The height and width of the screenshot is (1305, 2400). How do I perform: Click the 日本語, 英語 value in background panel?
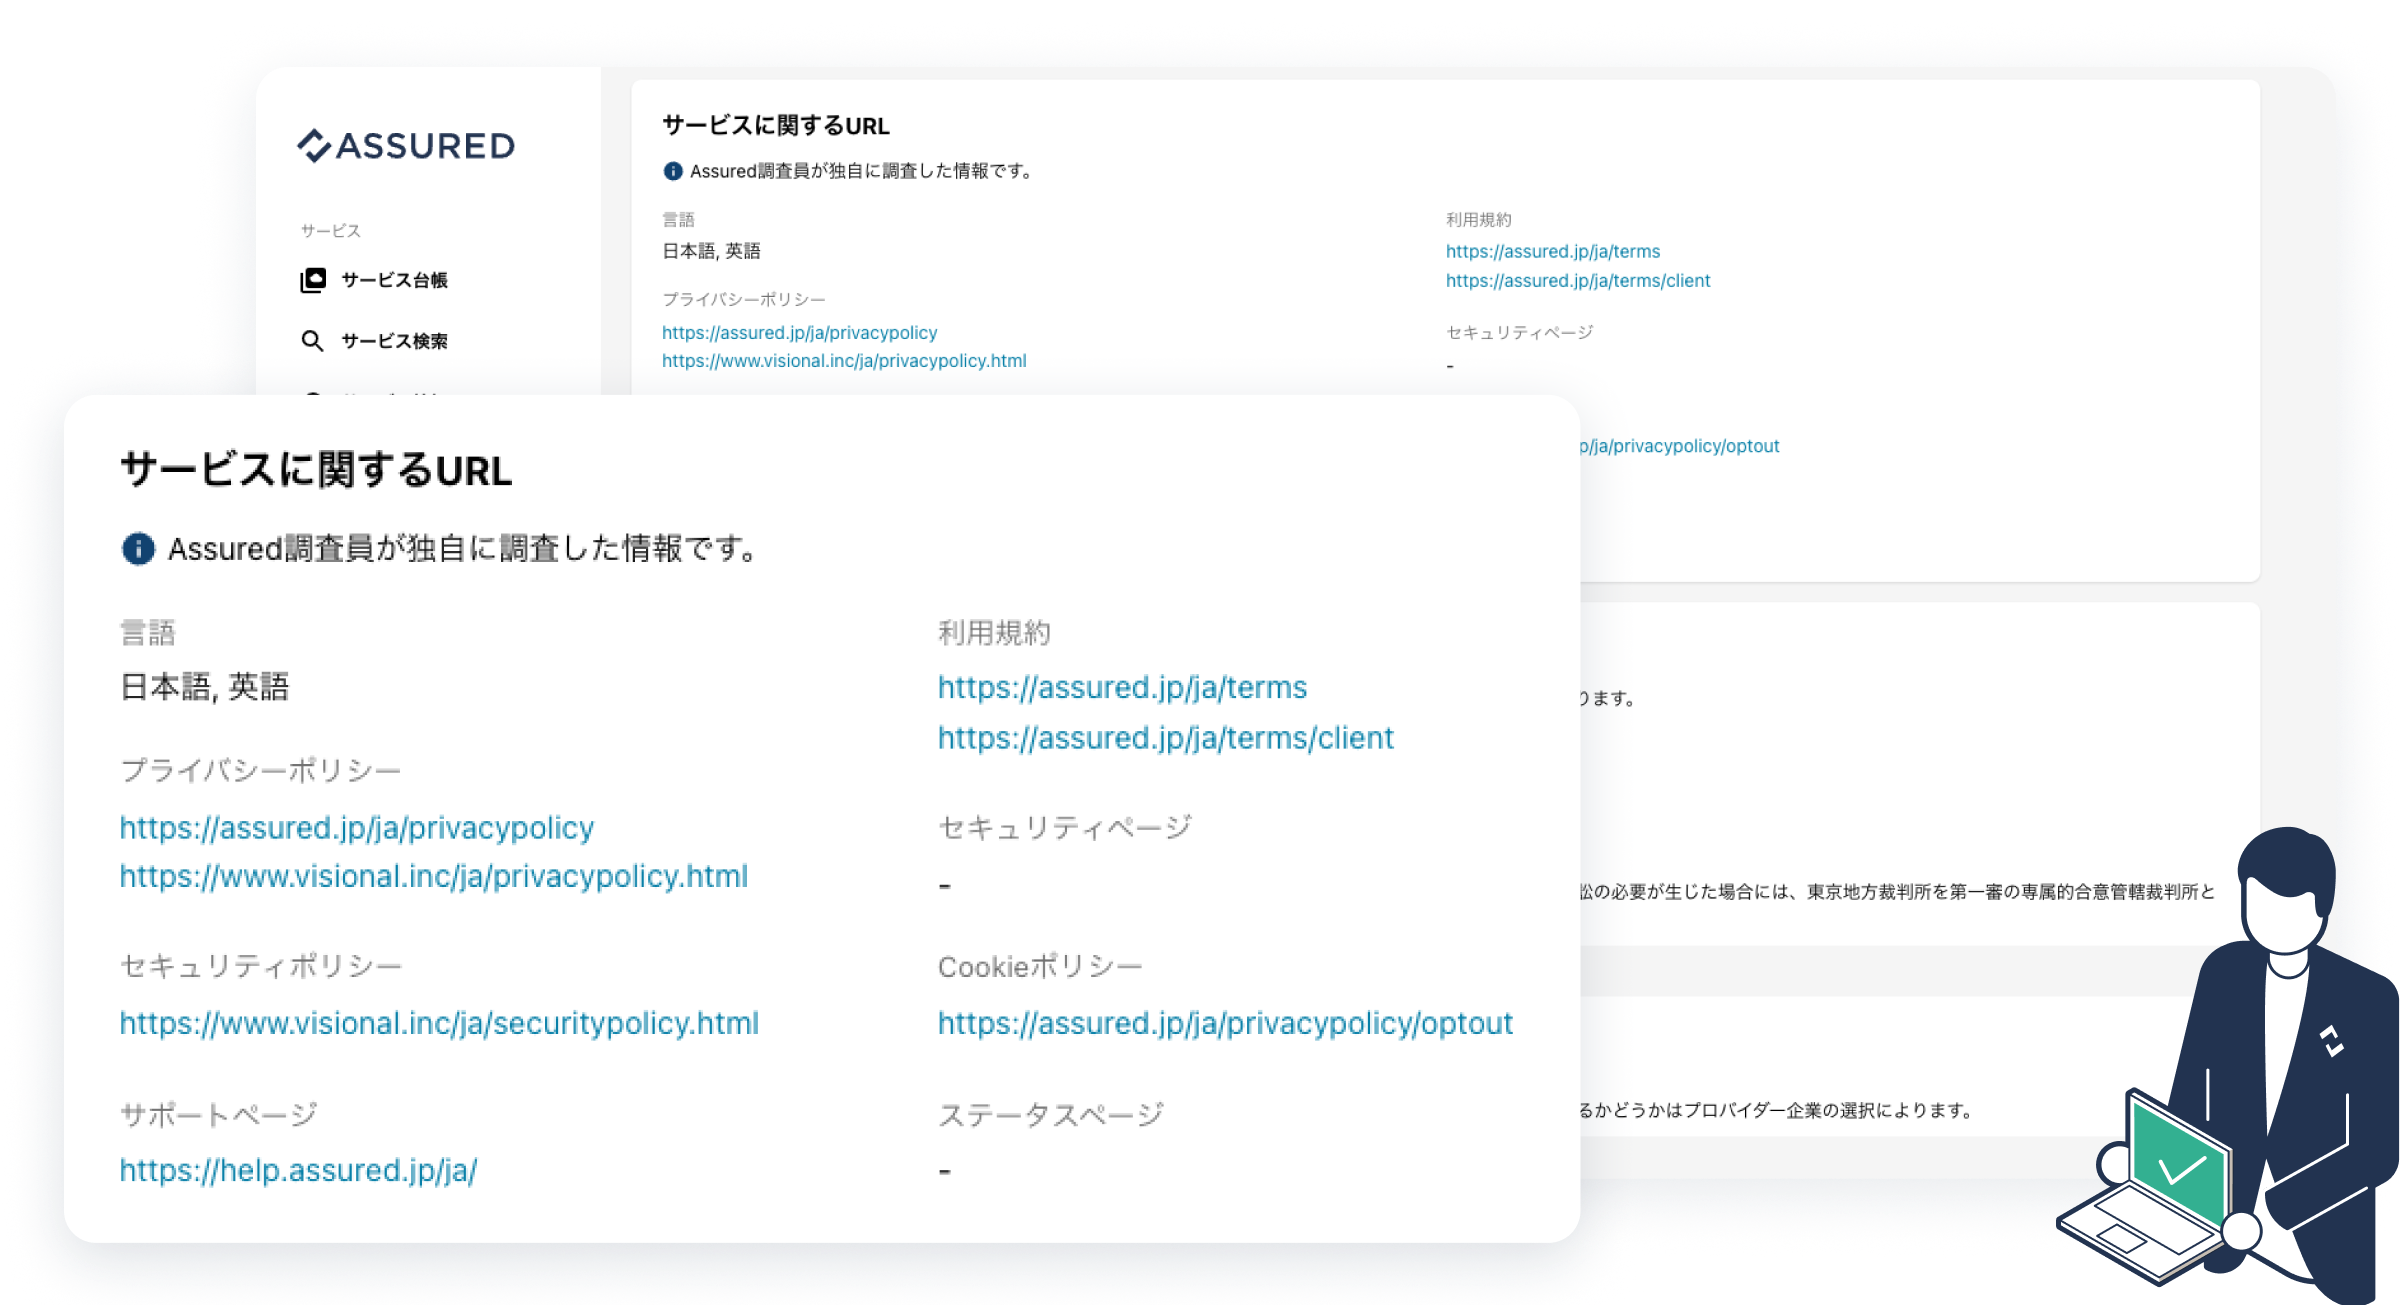tap(711, 251)
